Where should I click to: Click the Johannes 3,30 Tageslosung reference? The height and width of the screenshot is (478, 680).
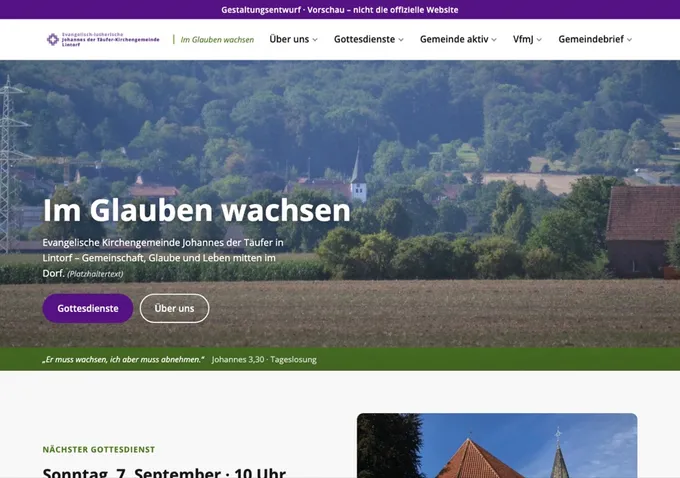(x=264, y=360)
